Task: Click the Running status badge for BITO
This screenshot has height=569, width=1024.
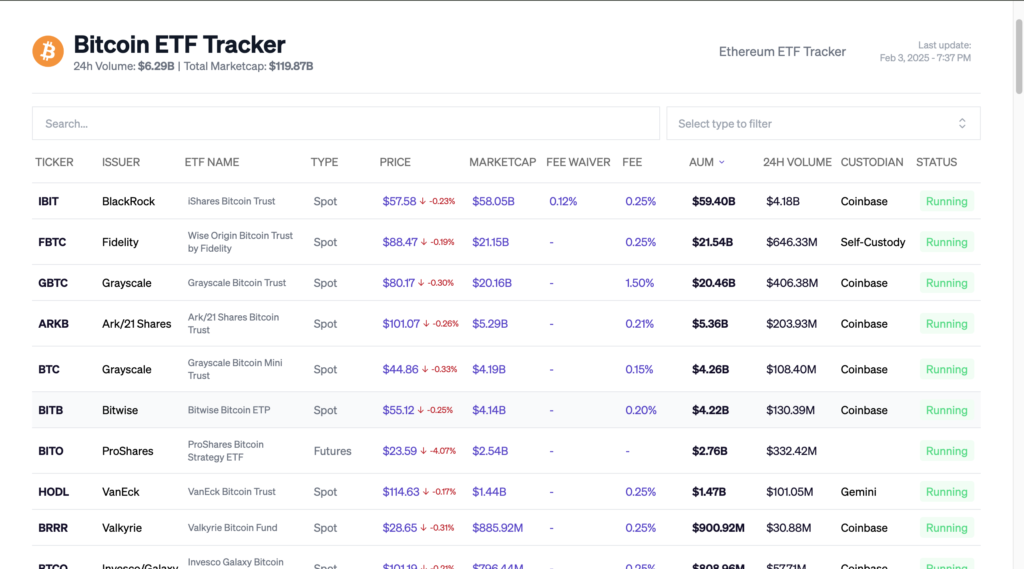Action: (x=946, y=451)
